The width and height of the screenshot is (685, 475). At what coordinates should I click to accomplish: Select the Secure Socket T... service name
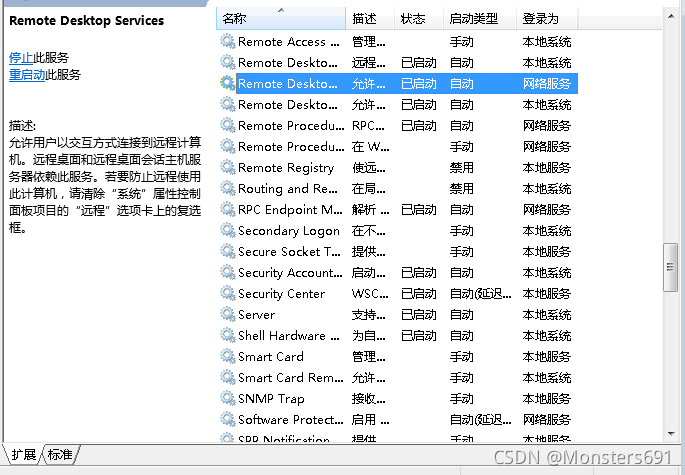point(289,252)
